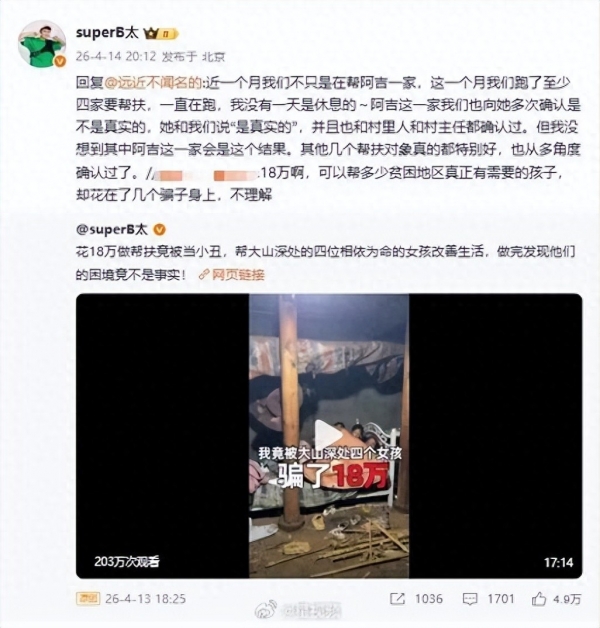This screenshot has height=628, width=600.
Task: Click the chain link icon before 网页链接
Action: coord(204,275)
